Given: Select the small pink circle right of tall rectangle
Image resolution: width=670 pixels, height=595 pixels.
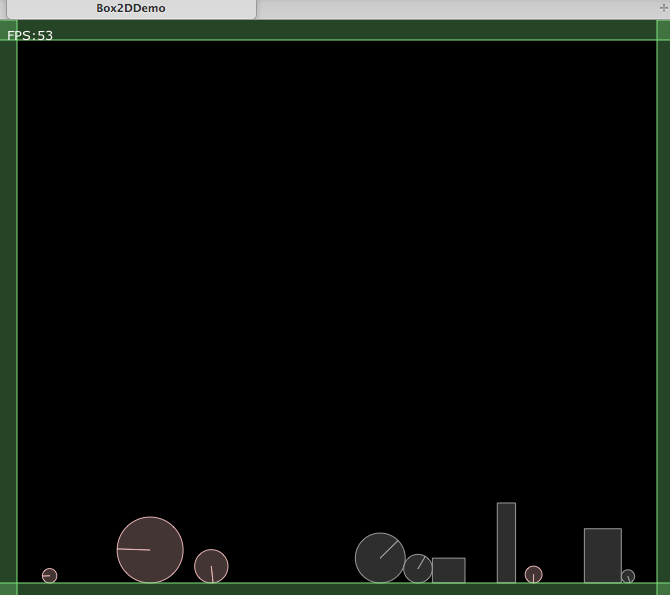Looking at the screenshot, I should pyautogui.click(x=534, y=574).
